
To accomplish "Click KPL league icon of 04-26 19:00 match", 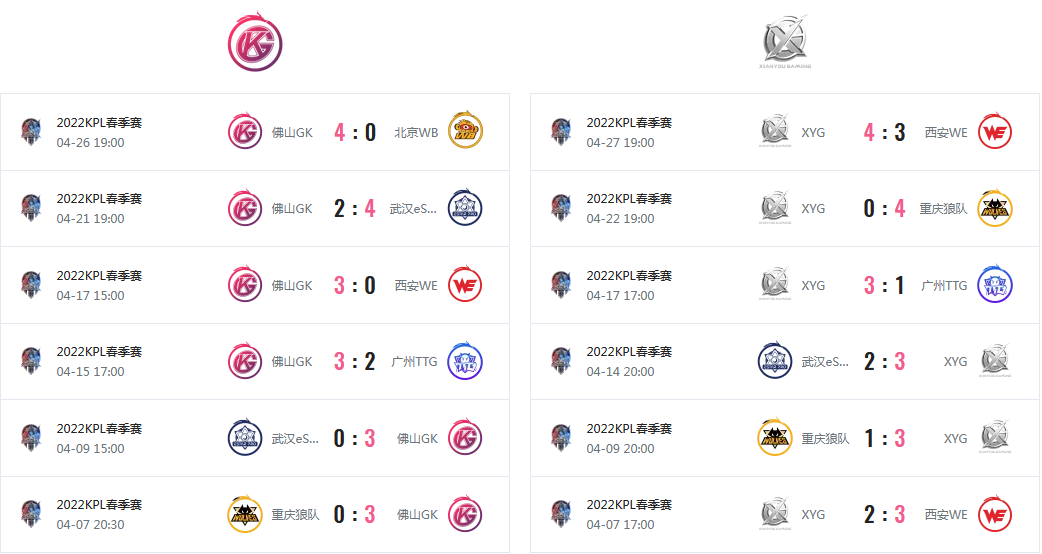I will pos(31,132).
